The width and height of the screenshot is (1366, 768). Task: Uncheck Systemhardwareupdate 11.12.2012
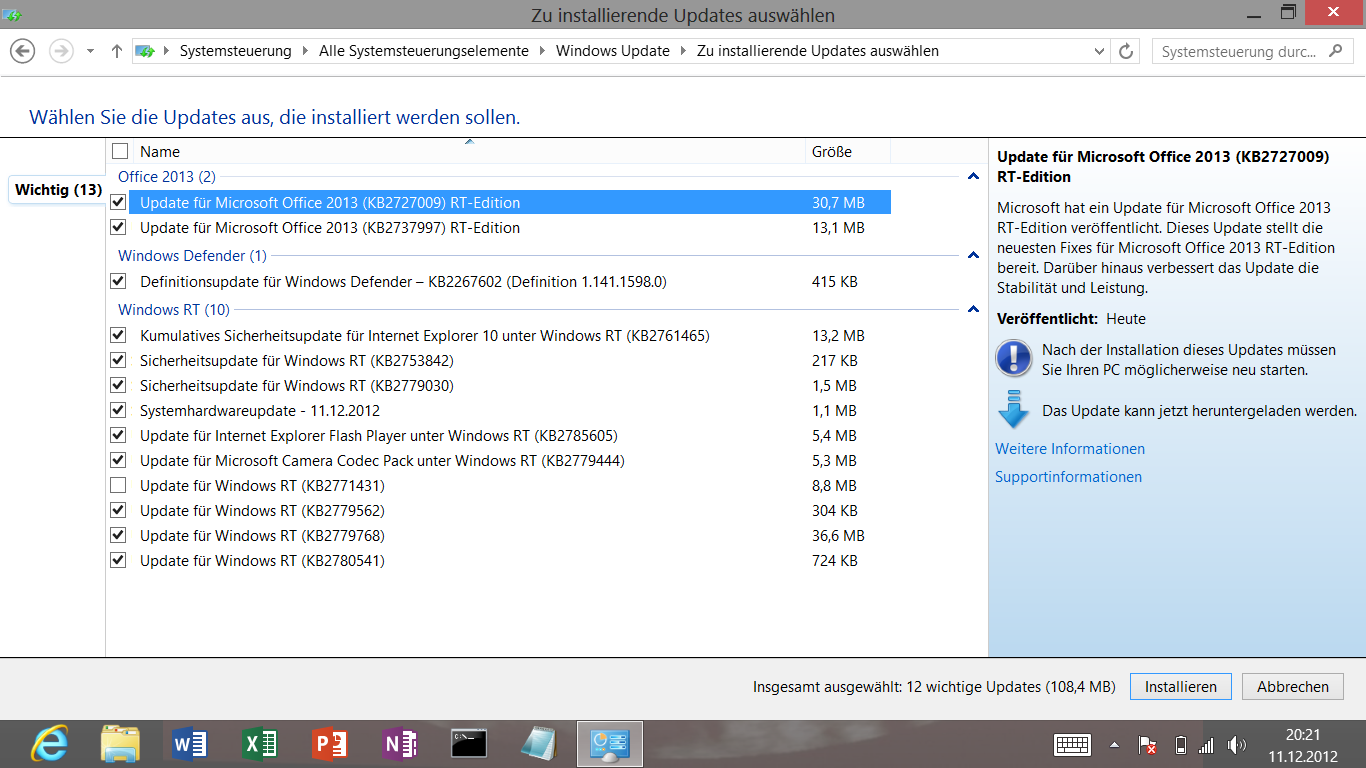click(x=119, y=410)
